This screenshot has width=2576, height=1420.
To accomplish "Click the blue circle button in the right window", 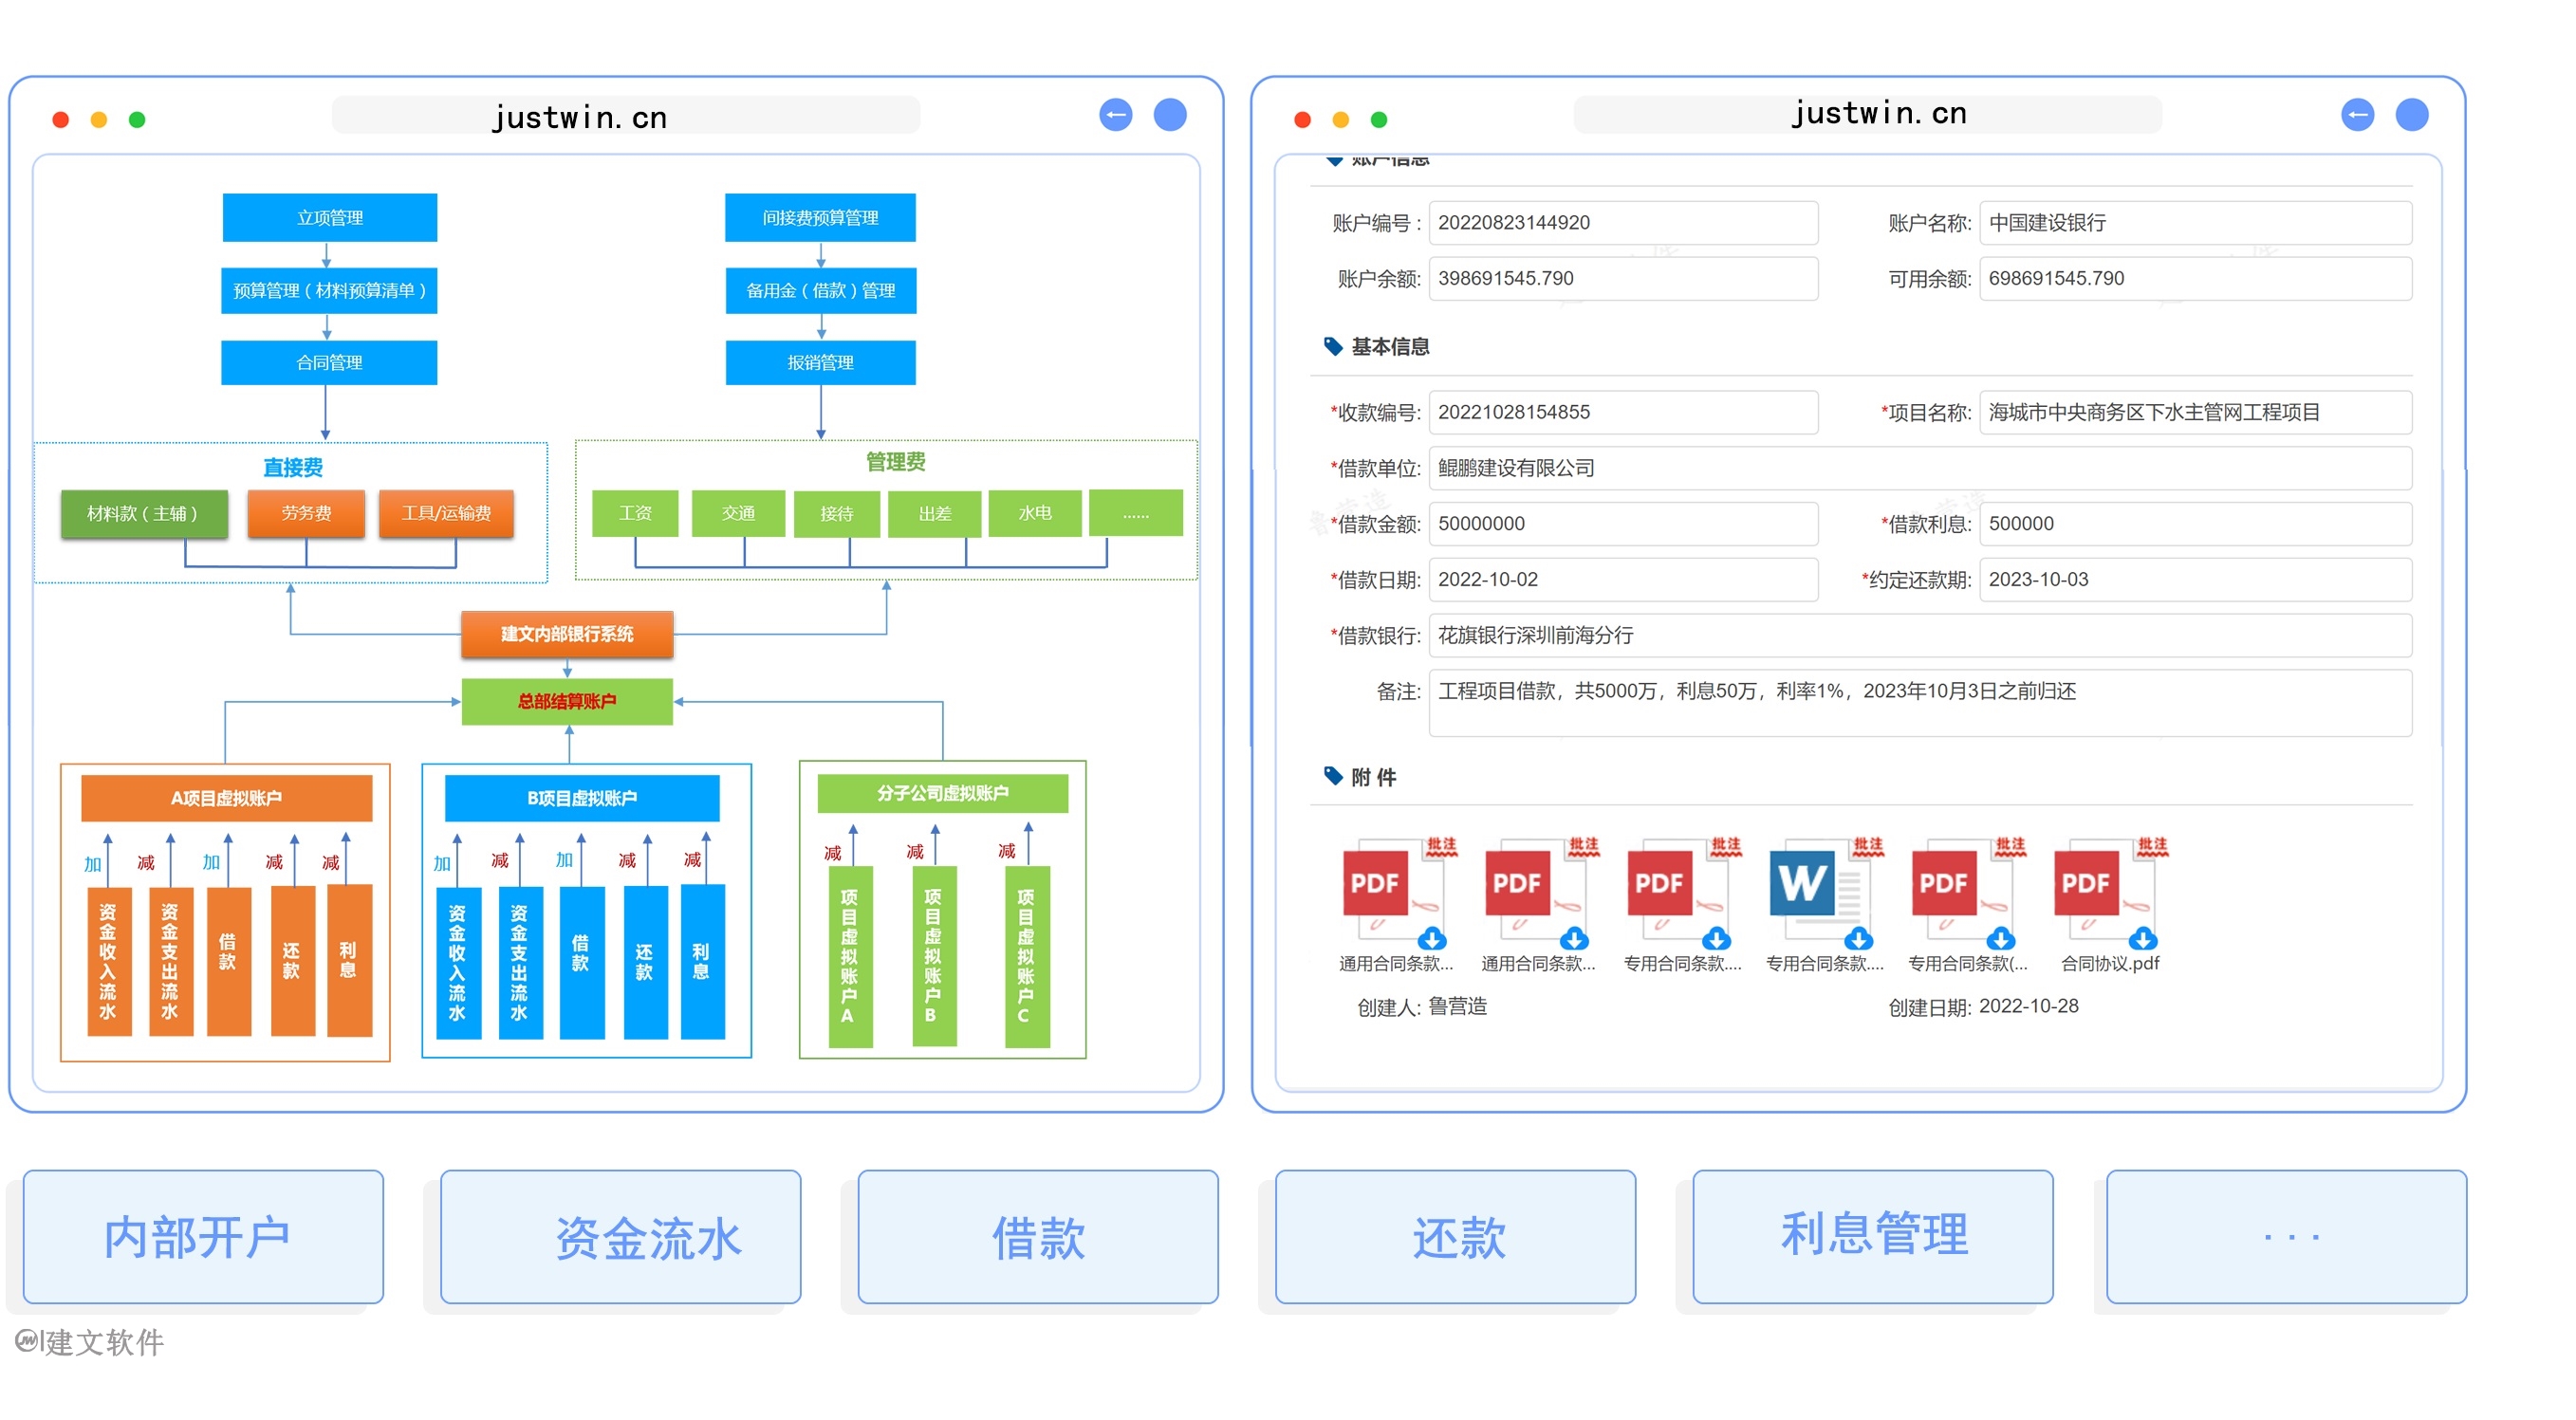I will pos(2411,115).
